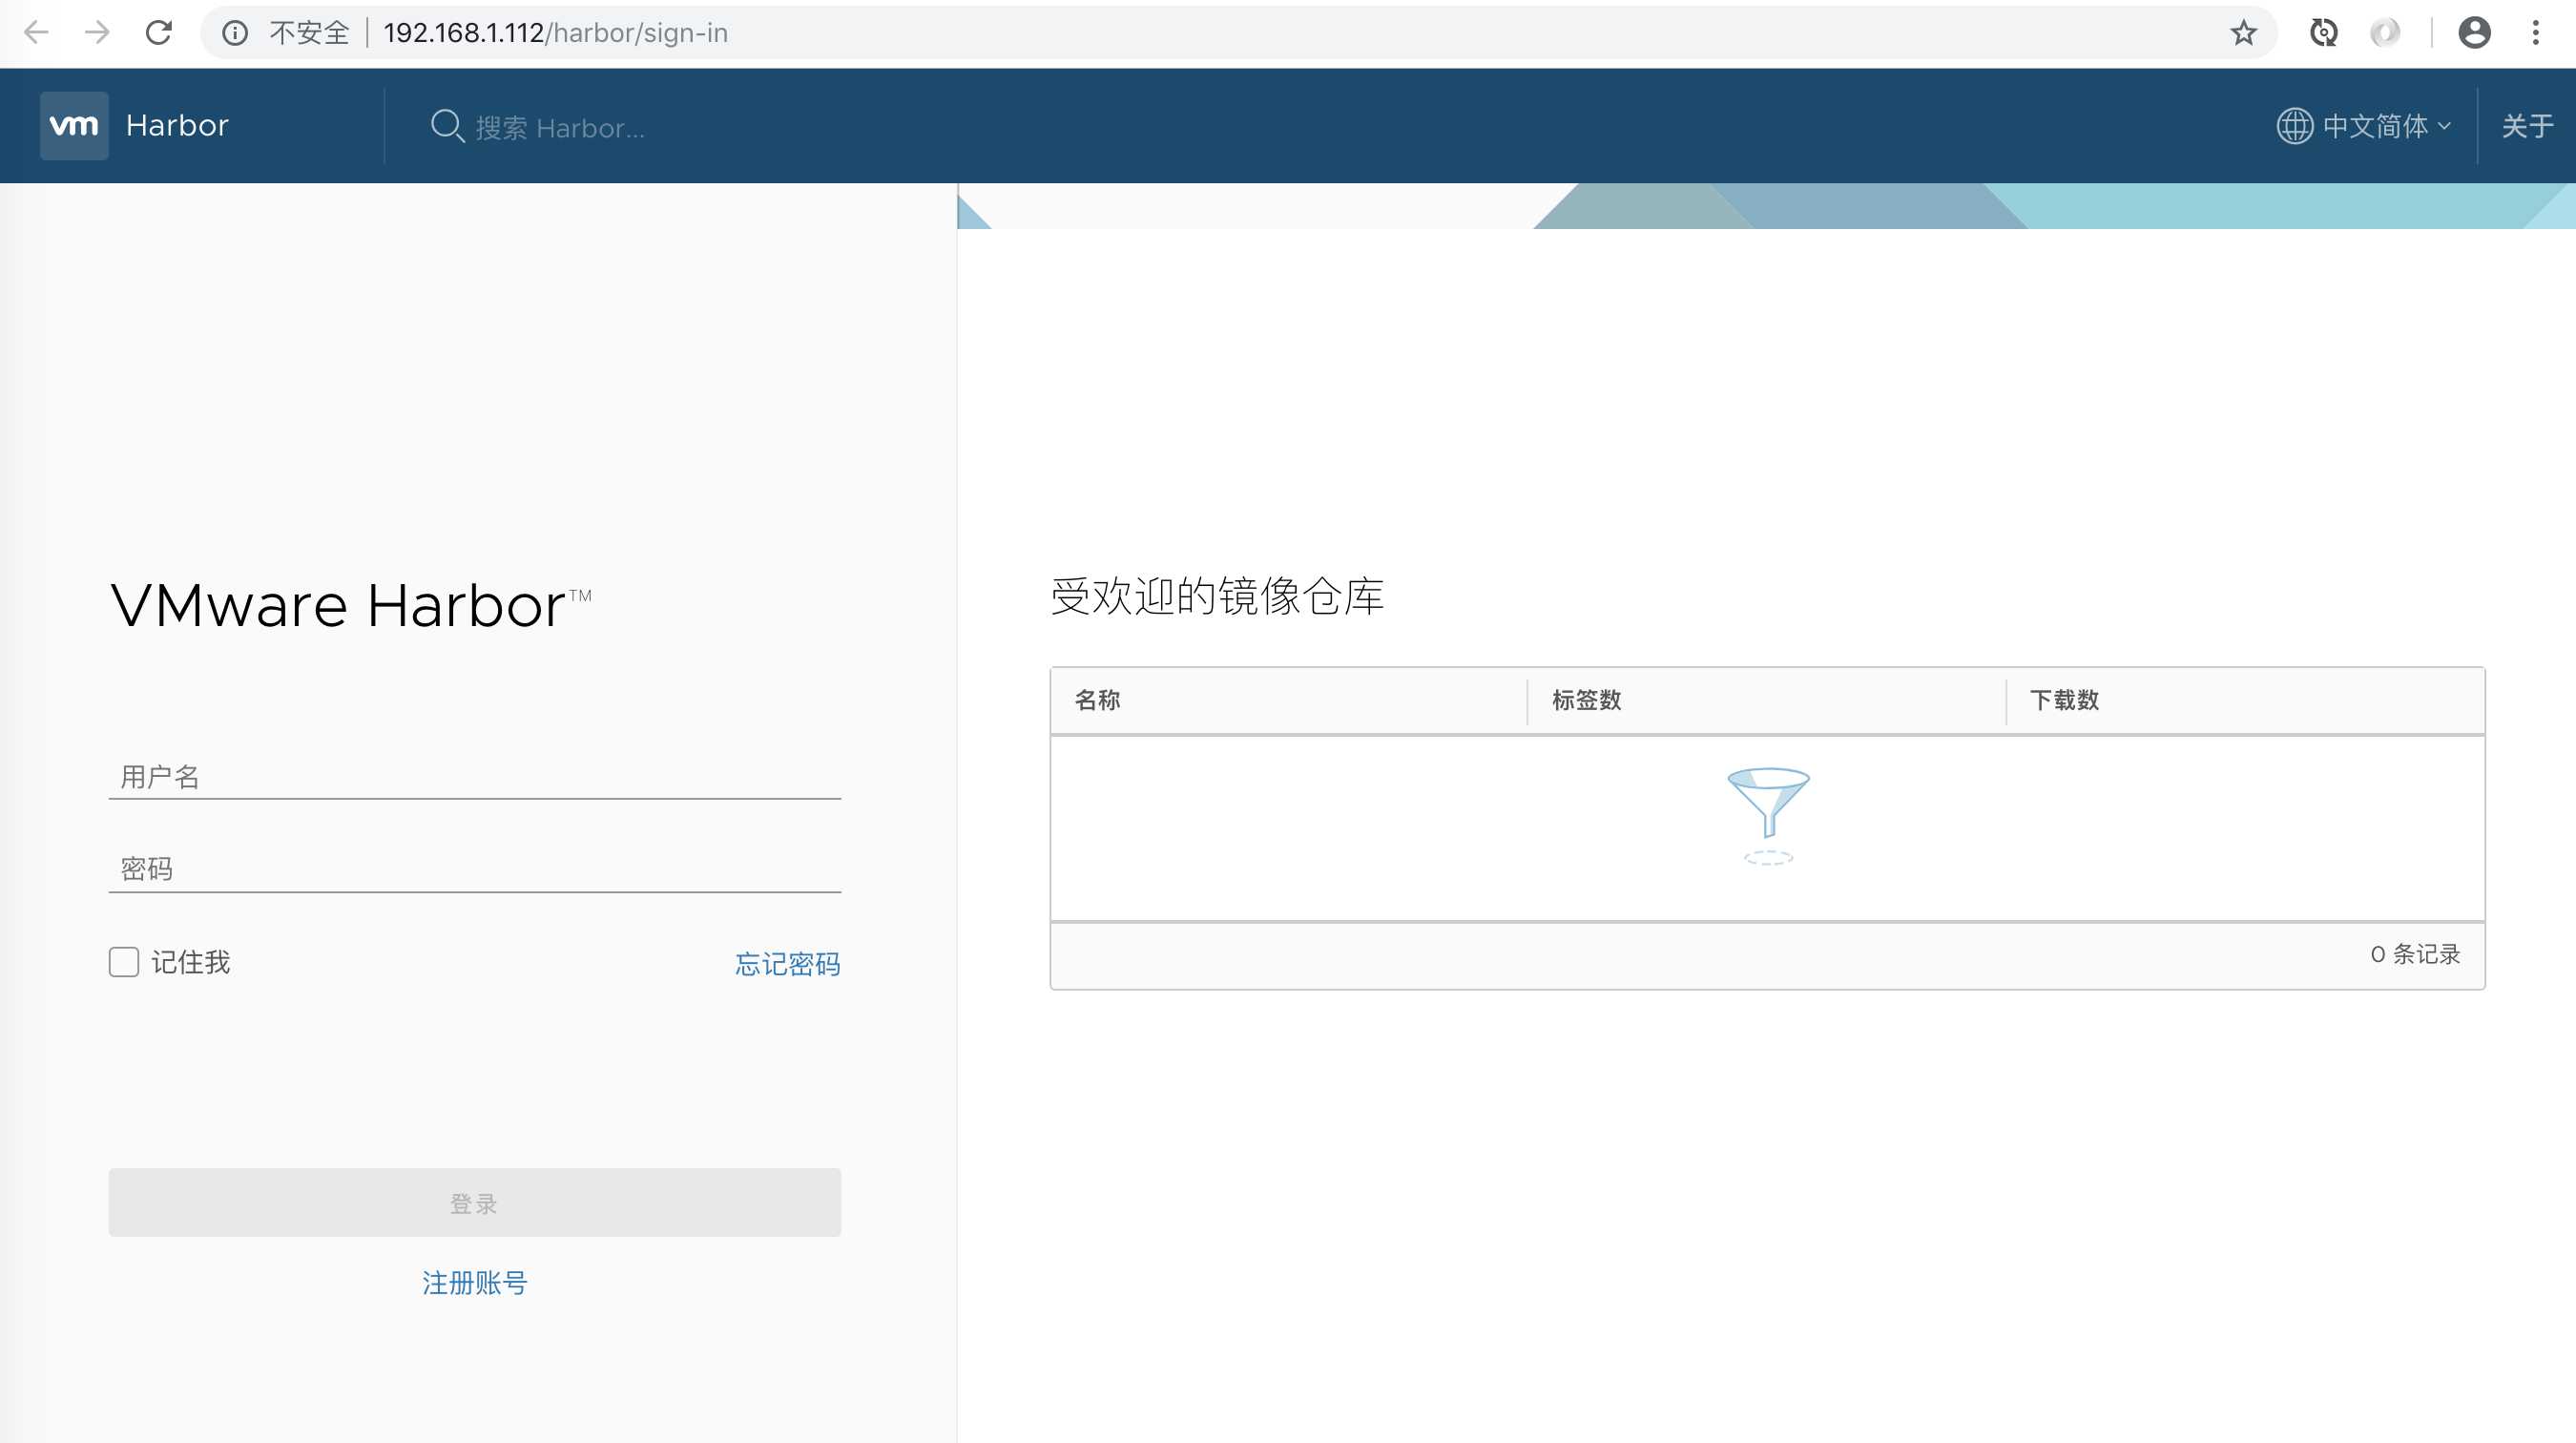Click the VMware Harbor title text
Image resolution: width=2576 pixels, height=1443 pixels.
[351, 606]
